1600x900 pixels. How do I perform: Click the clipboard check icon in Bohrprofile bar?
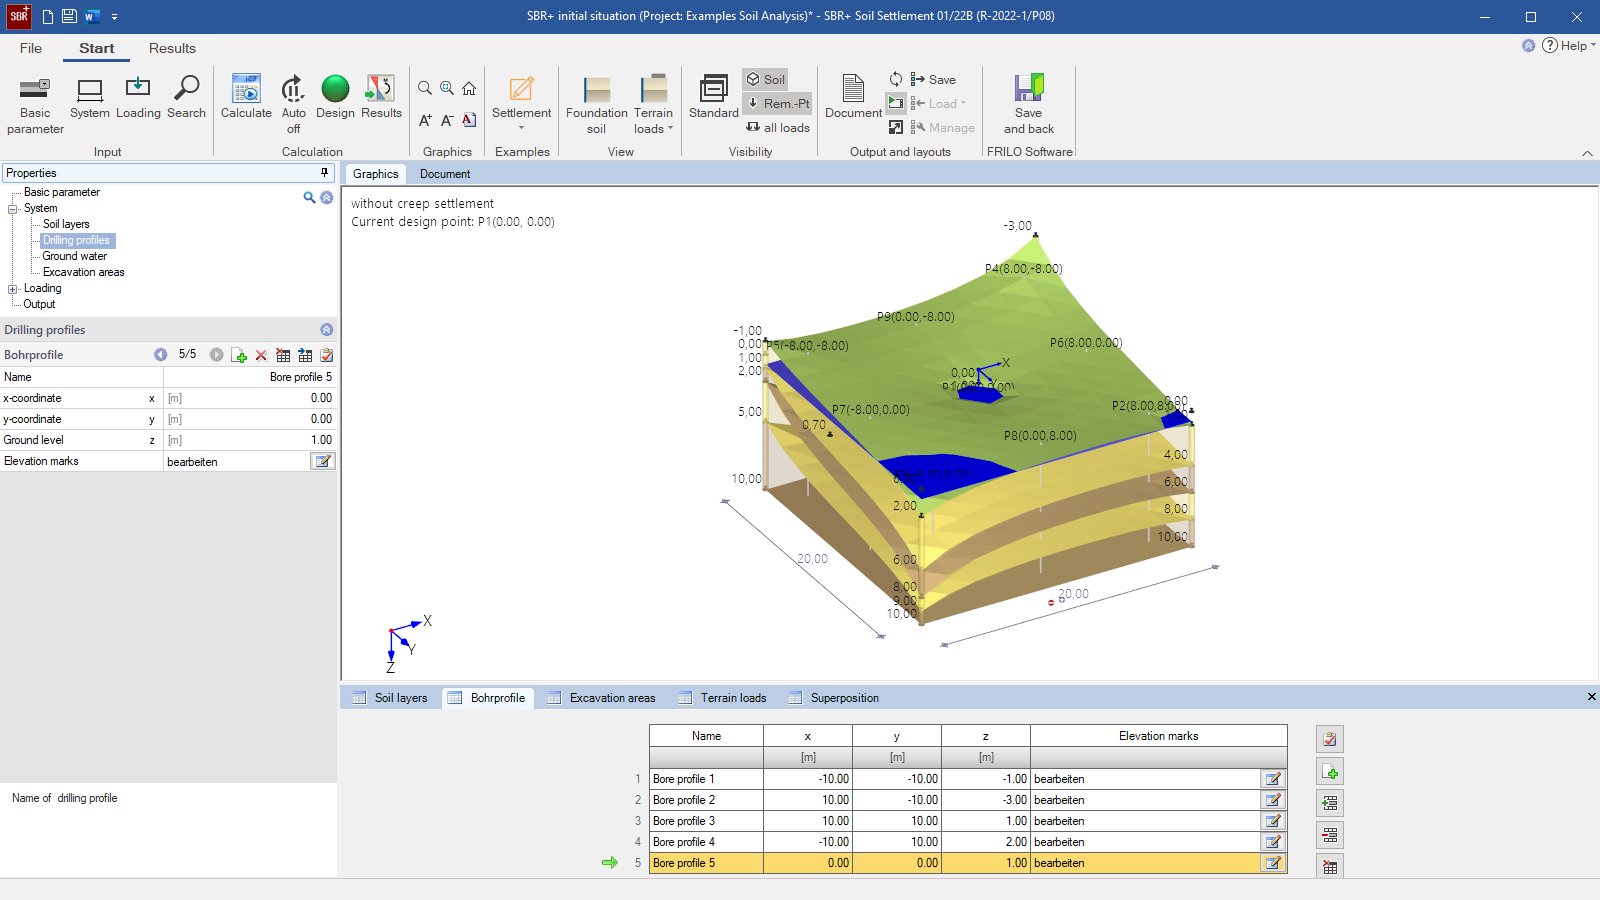click(327, 355)
